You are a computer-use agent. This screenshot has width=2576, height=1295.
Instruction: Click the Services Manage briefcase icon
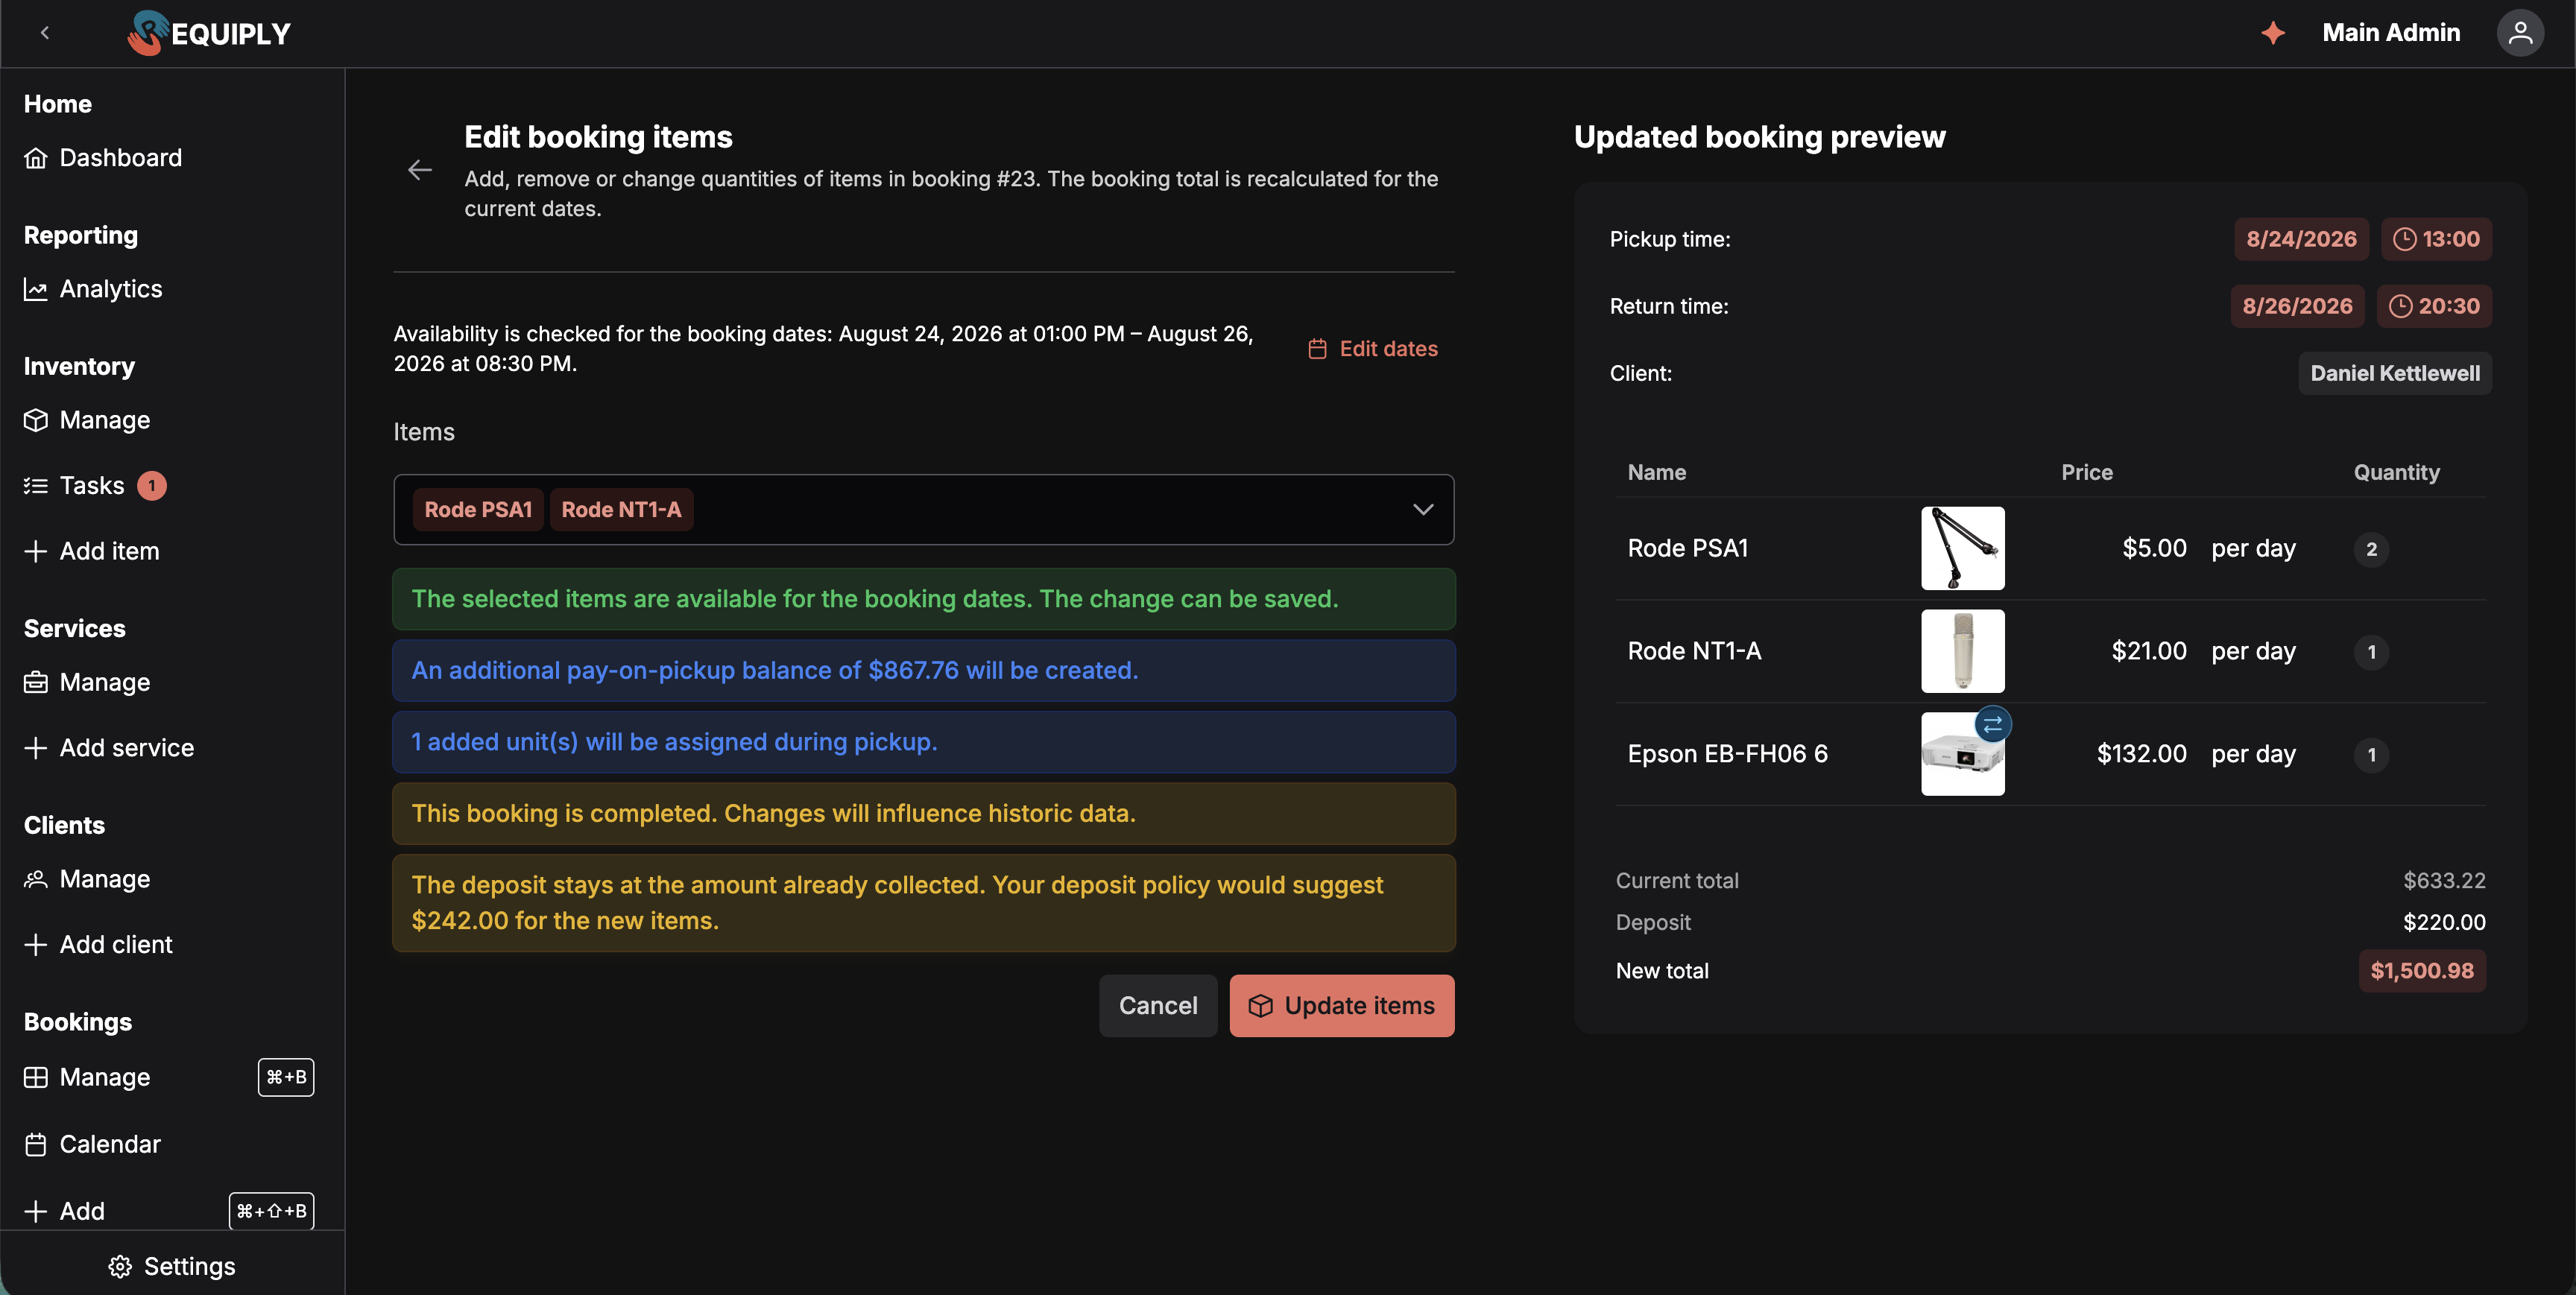pyautogui.click(x=36, y=682)
